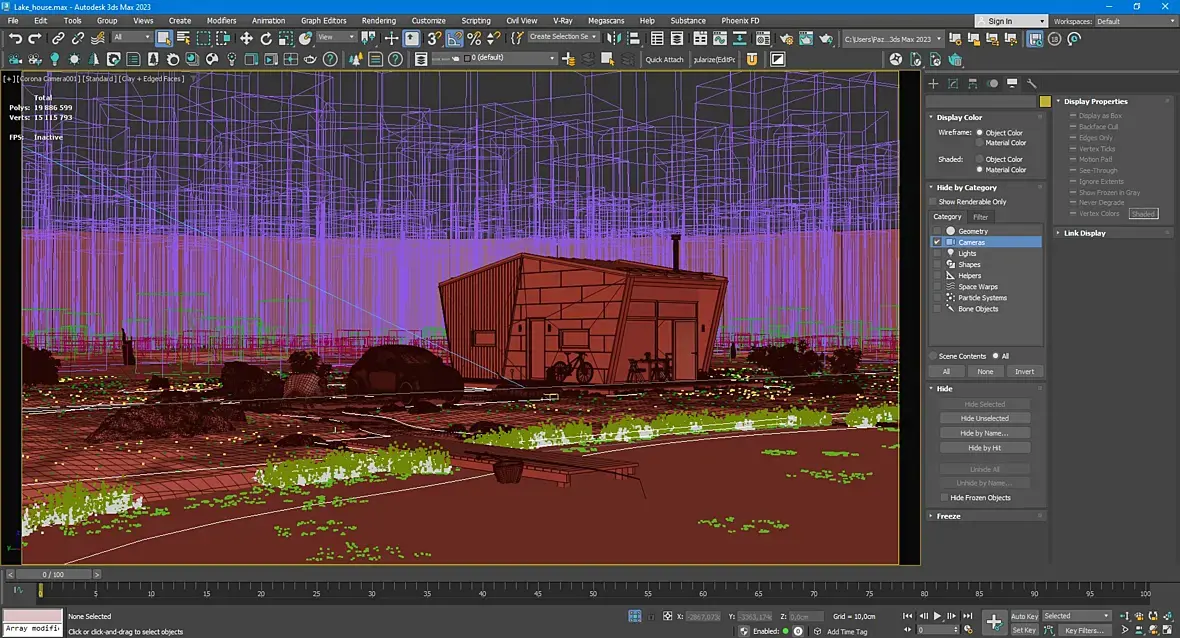This screenshot has width=1180, height=638.
Task: Open the Rendering menu
Action: coord(378,20)
